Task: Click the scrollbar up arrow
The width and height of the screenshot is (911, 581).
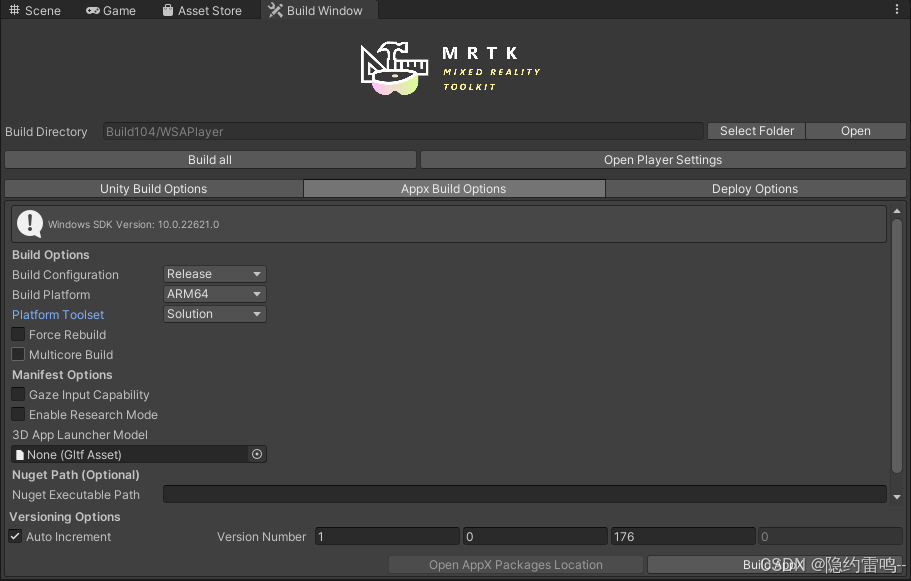Action: [x=897, y=211]
